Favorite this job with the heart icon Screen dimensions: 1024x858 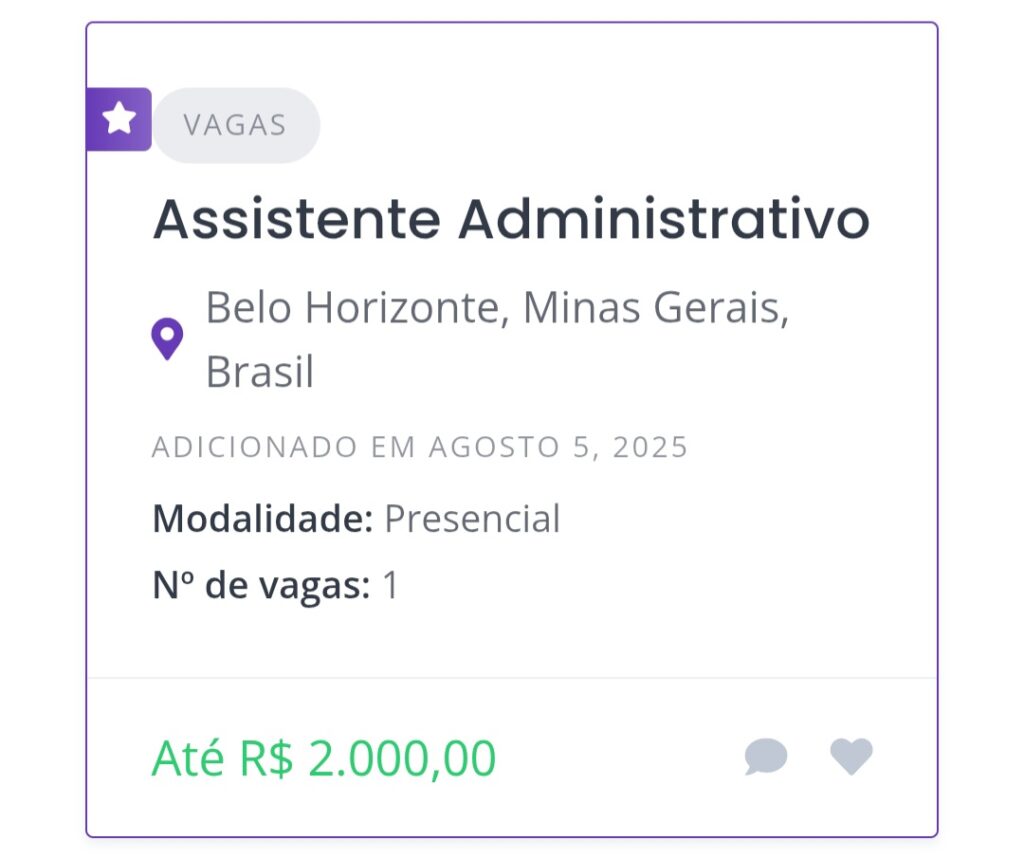pos(851,757)
